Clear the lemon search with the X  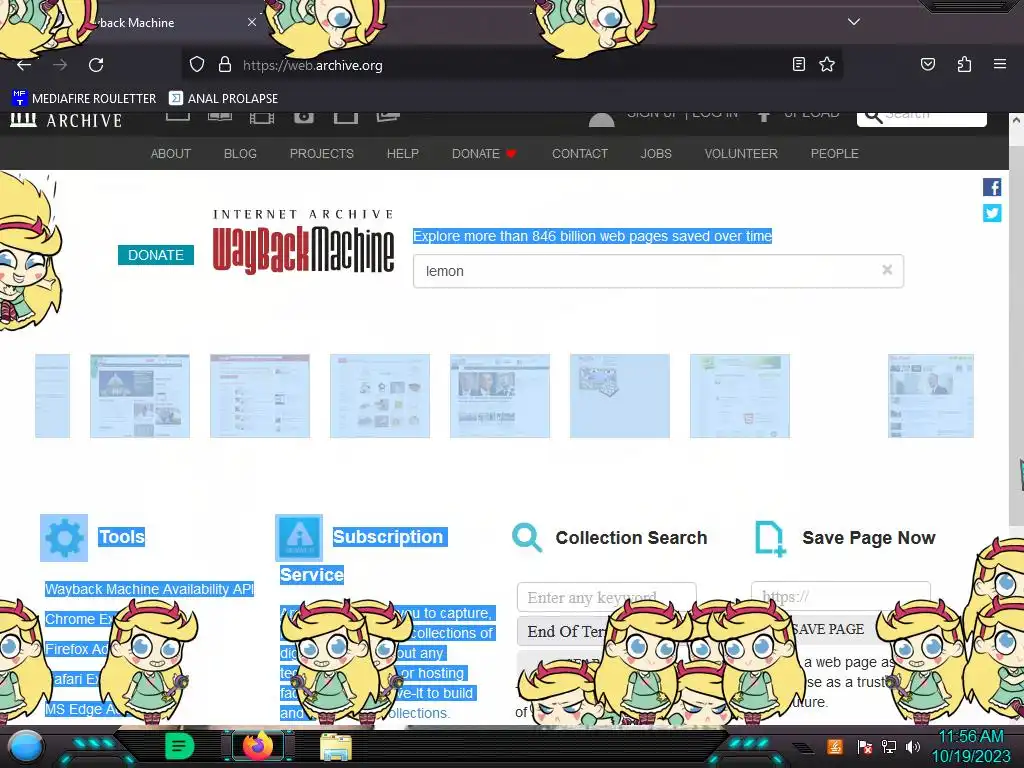coord(887,270)
